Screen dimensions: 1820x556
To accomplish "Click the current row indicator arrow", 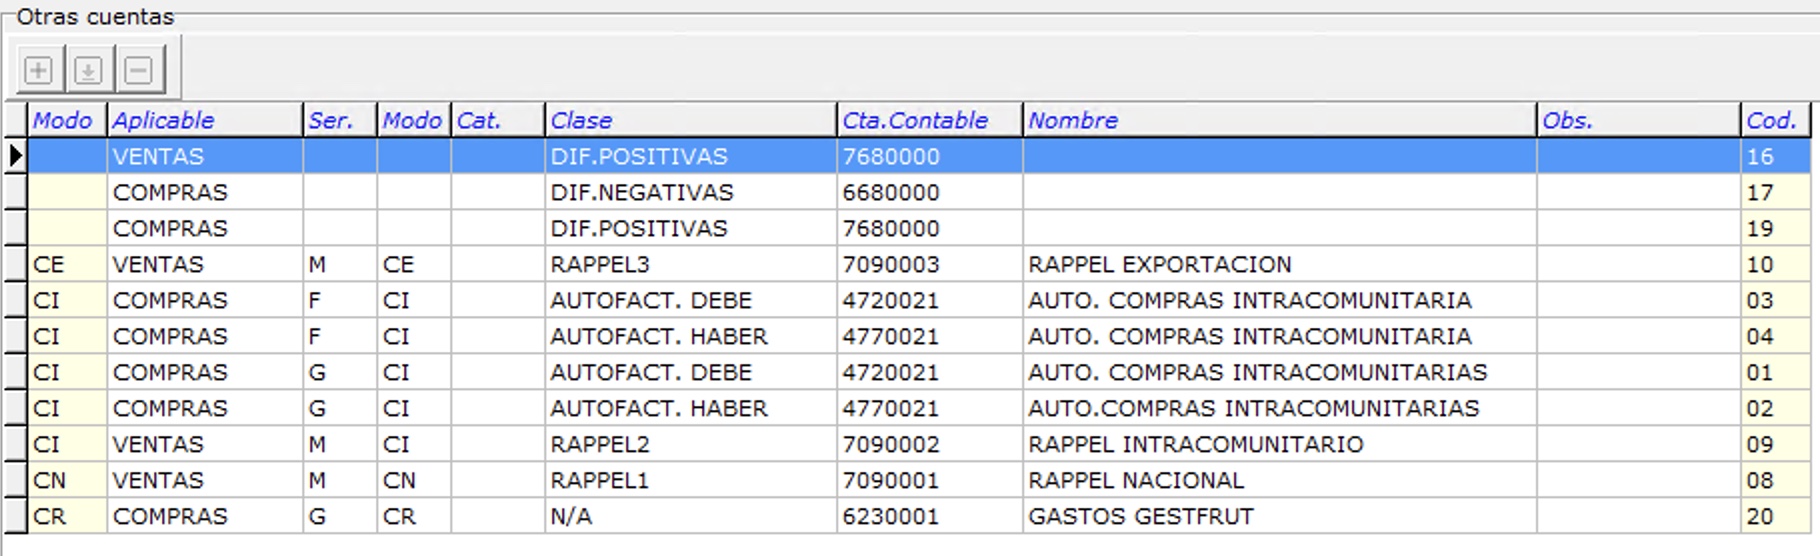I will 15,156.
